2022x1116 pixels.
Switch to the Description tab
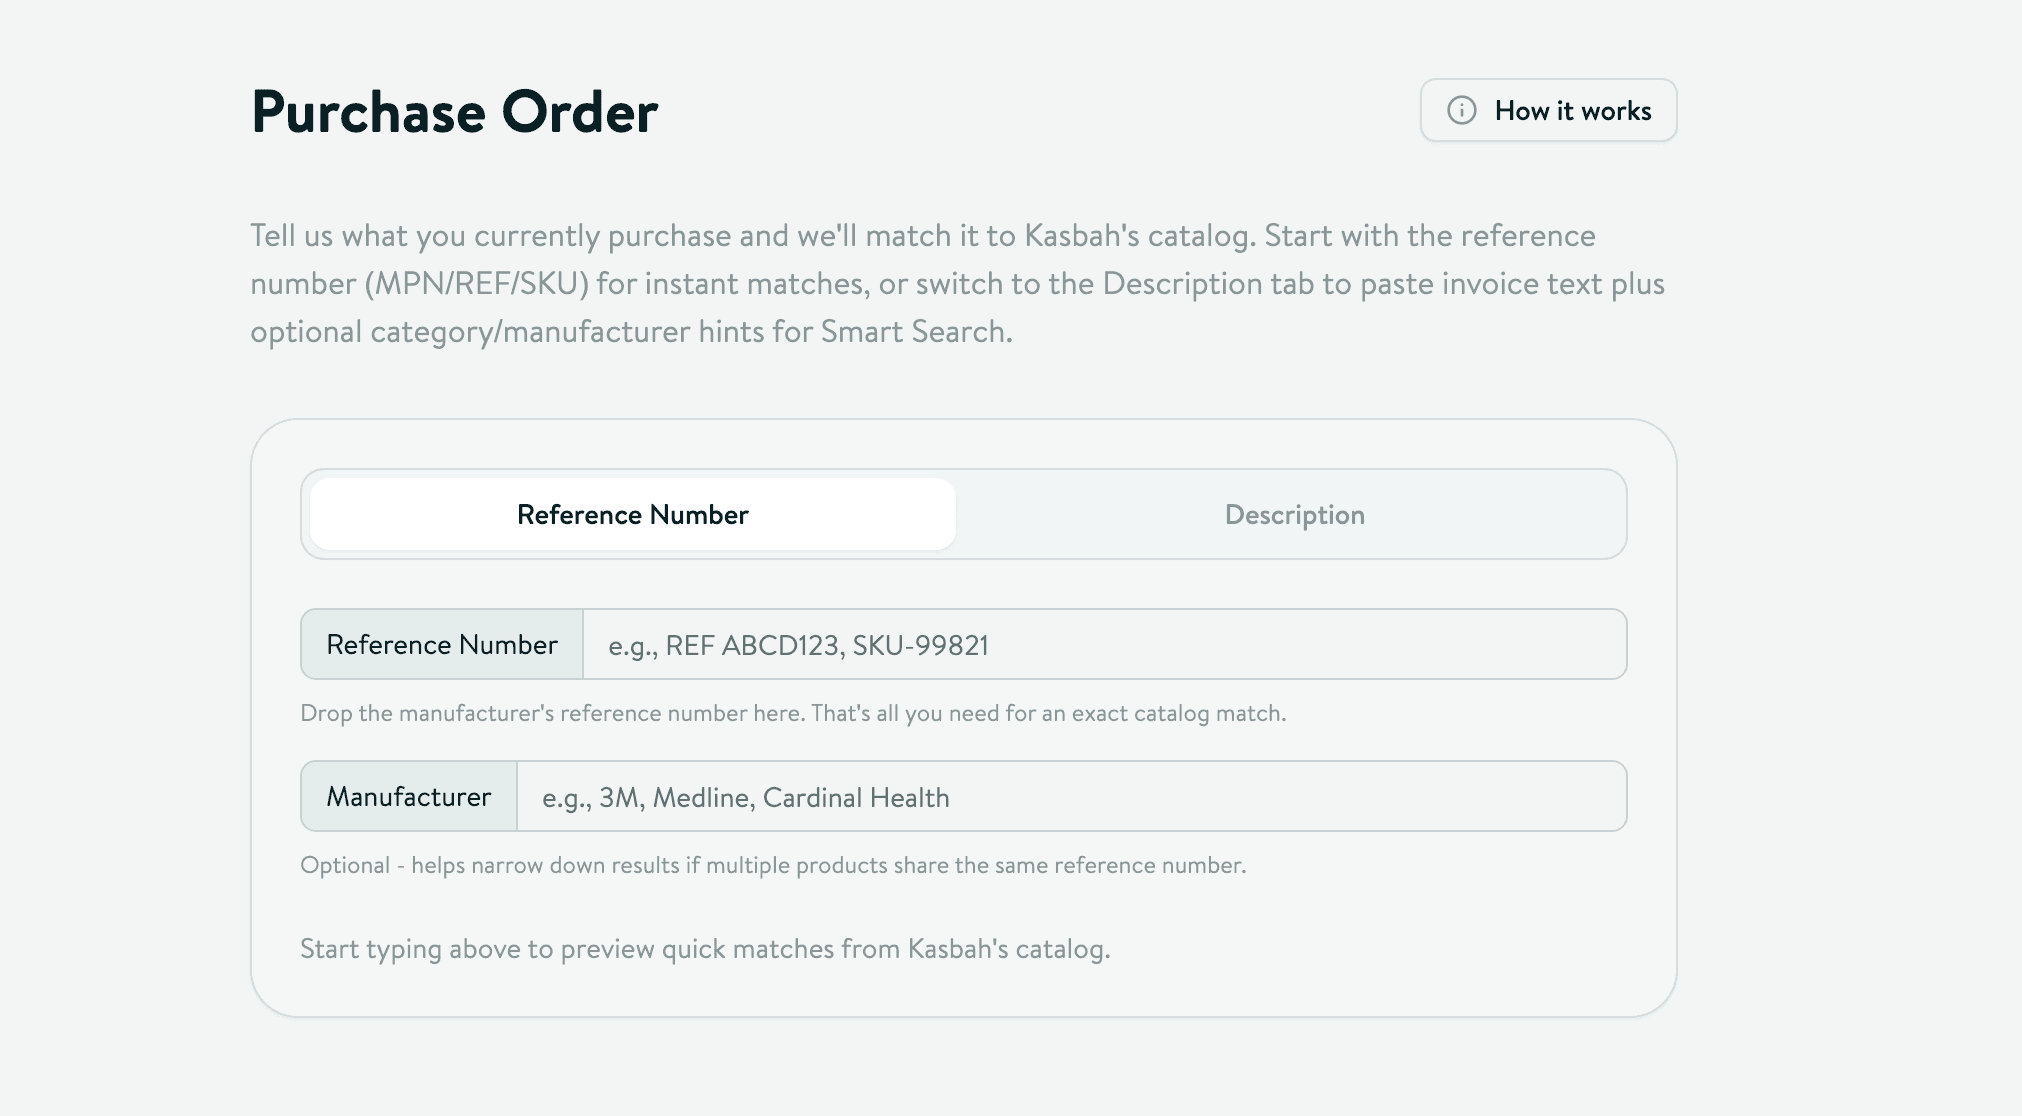(1292, 514)
